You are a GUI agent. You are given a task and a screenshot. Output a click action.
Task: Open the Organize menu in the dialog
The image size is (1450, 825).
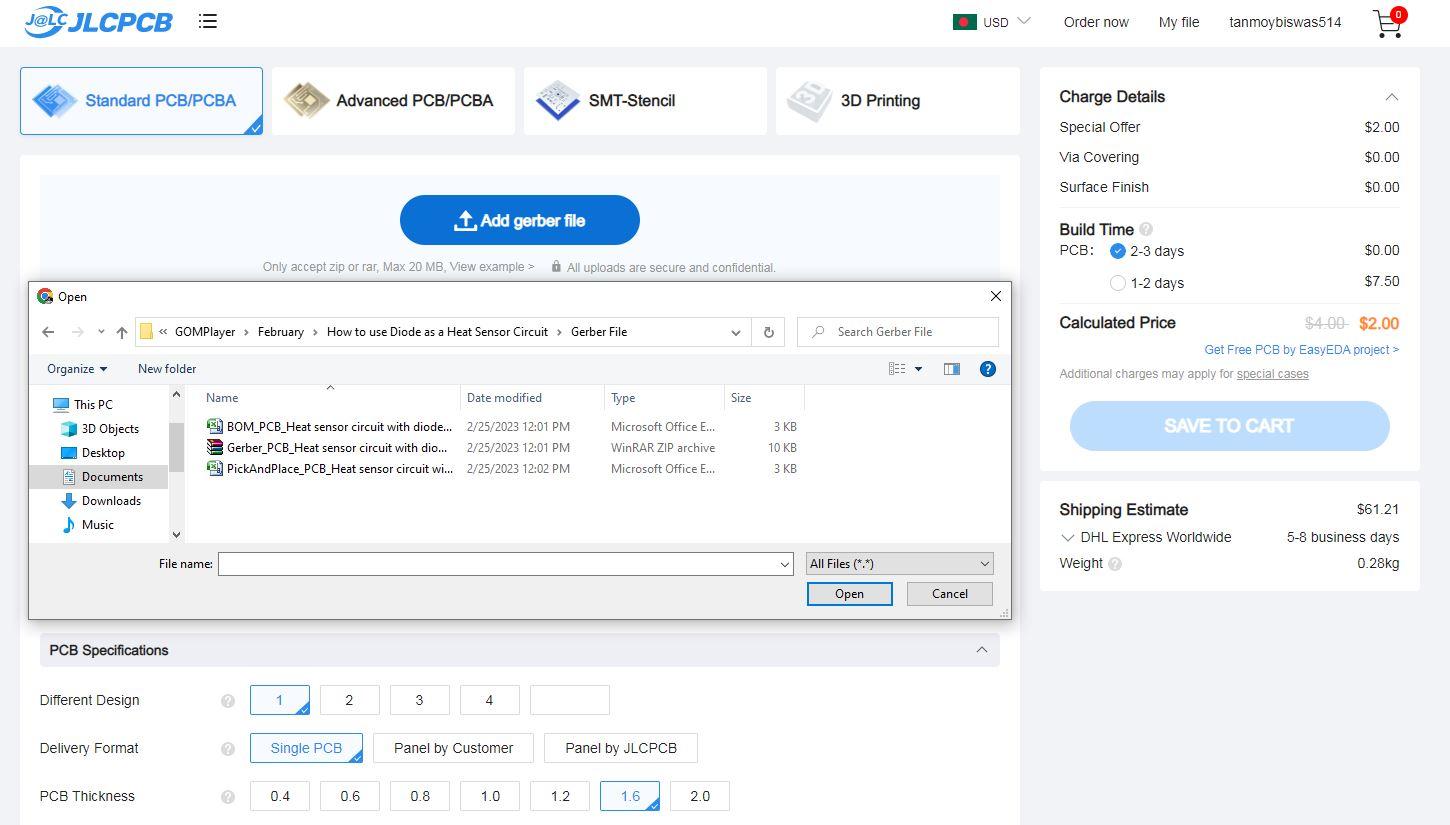click(x=77, y=369)
